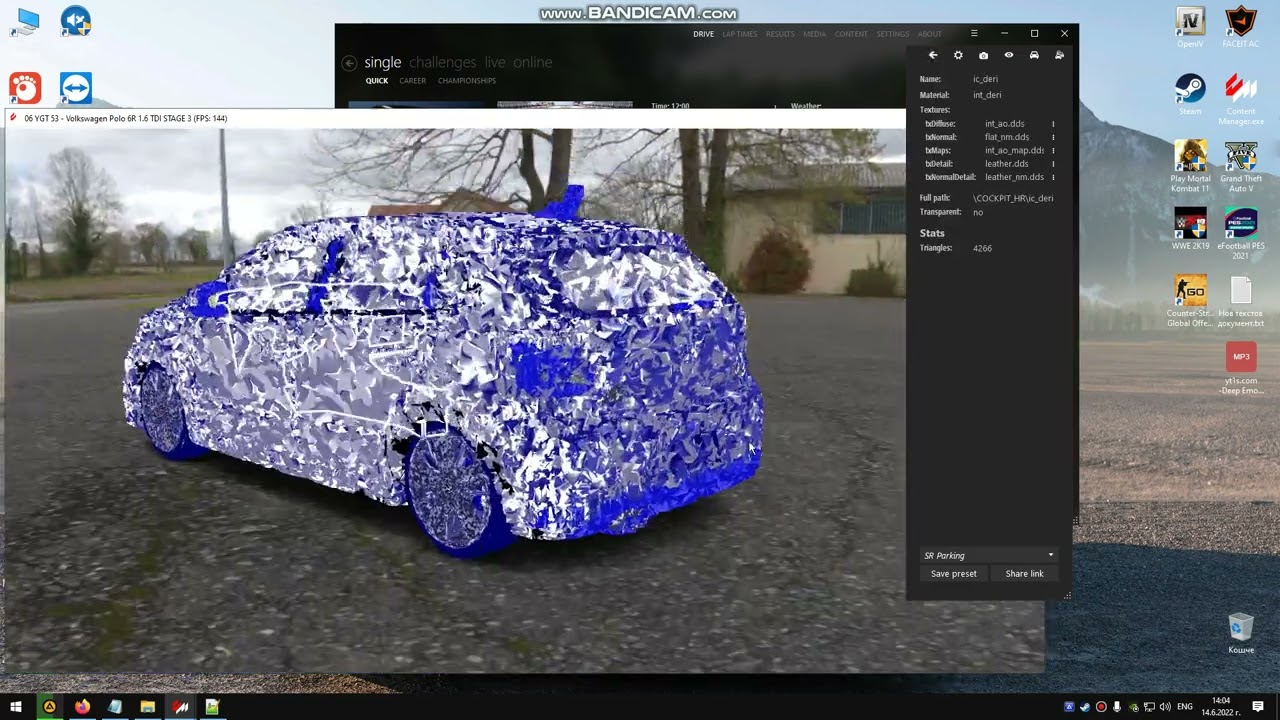Select the single drive mode
Screen dimensions: 1280x720
click(x=382, y=62)
